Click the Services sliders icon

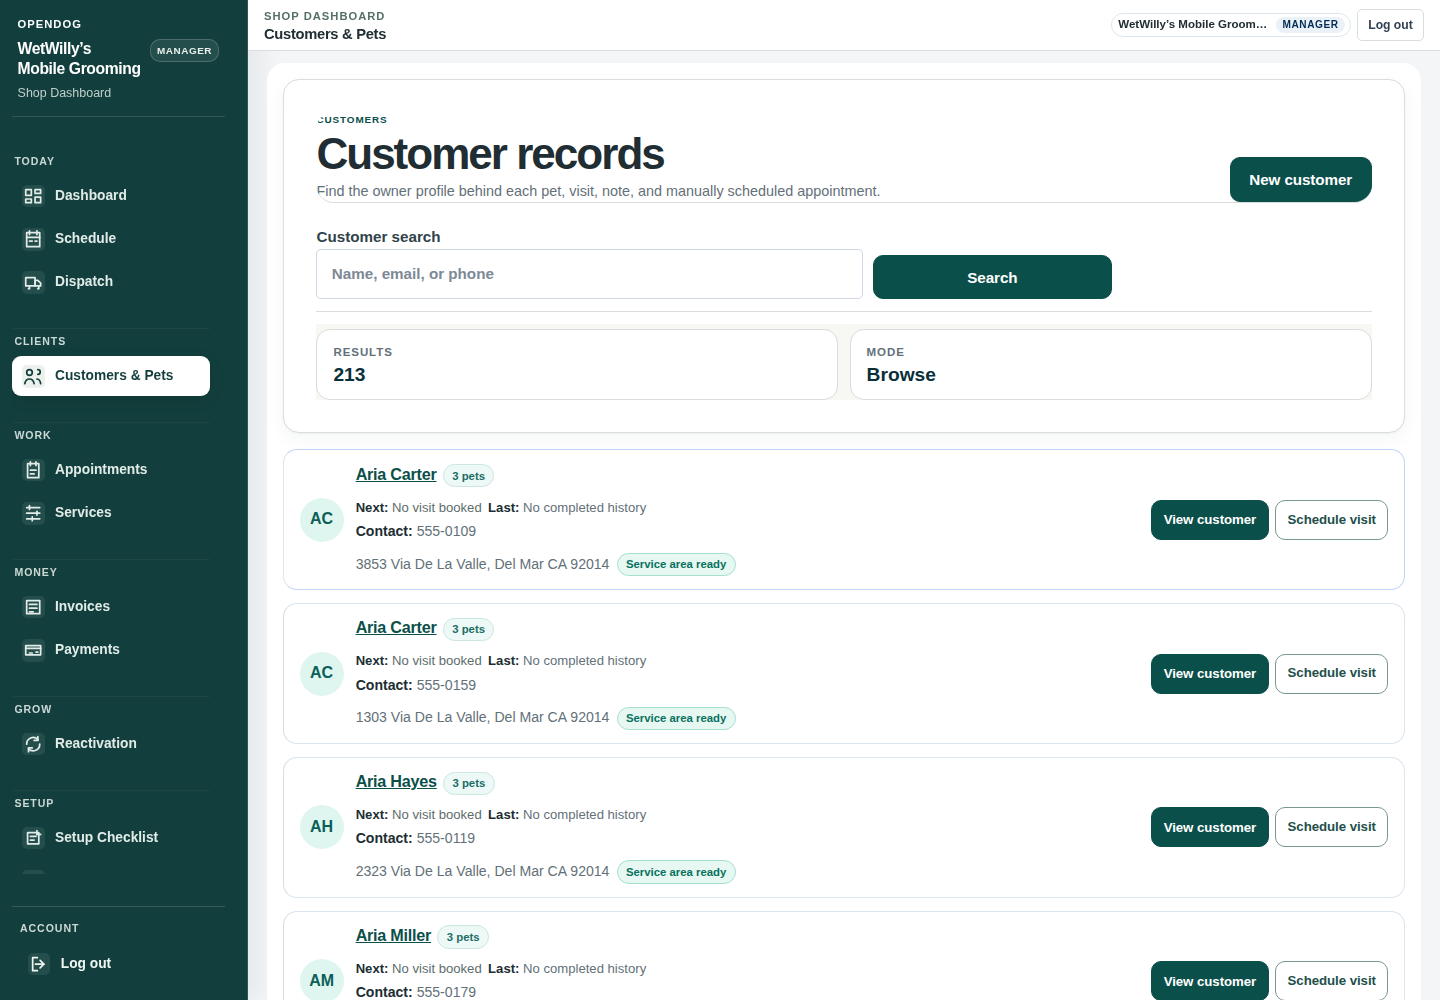click(x=33, y=513)
